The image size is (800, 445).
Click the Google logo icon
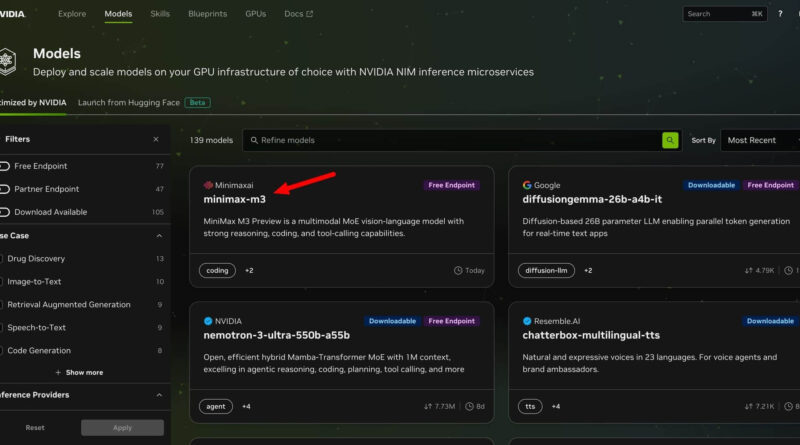527,185
